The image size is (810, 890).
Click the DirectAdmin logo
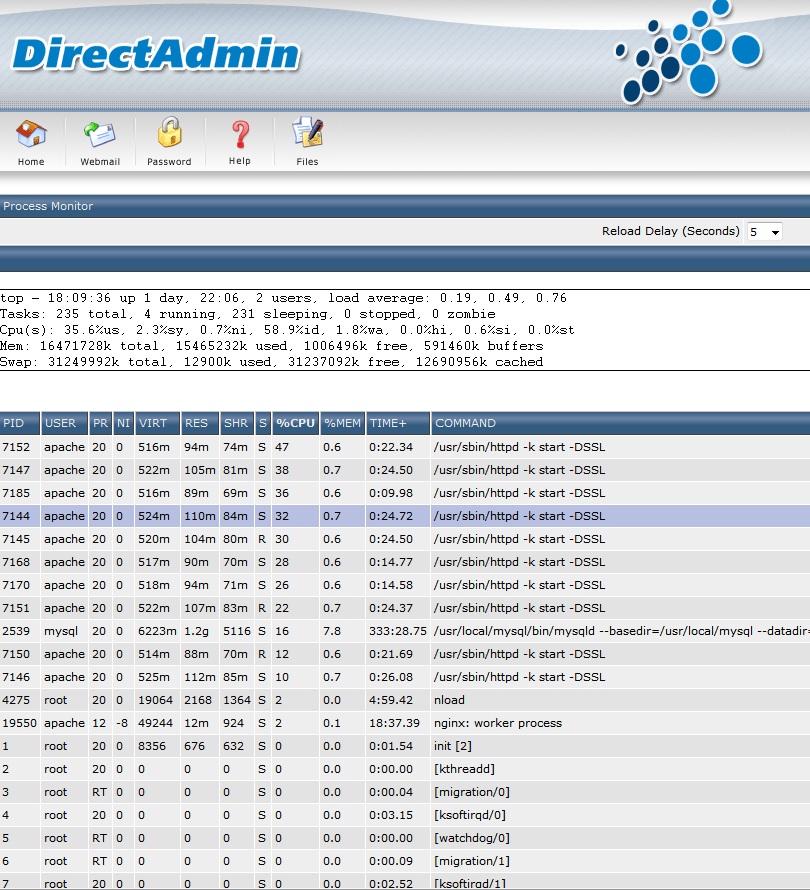[156, 54]
